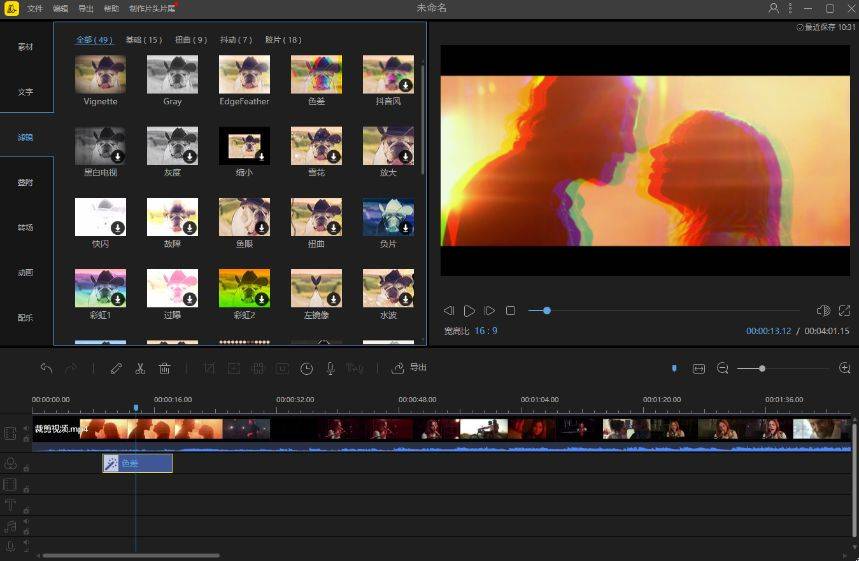This screenshot has width=859, height=561.
Task: Select the EdgeFeather filter thumbnail
Action: pos(244,74)
